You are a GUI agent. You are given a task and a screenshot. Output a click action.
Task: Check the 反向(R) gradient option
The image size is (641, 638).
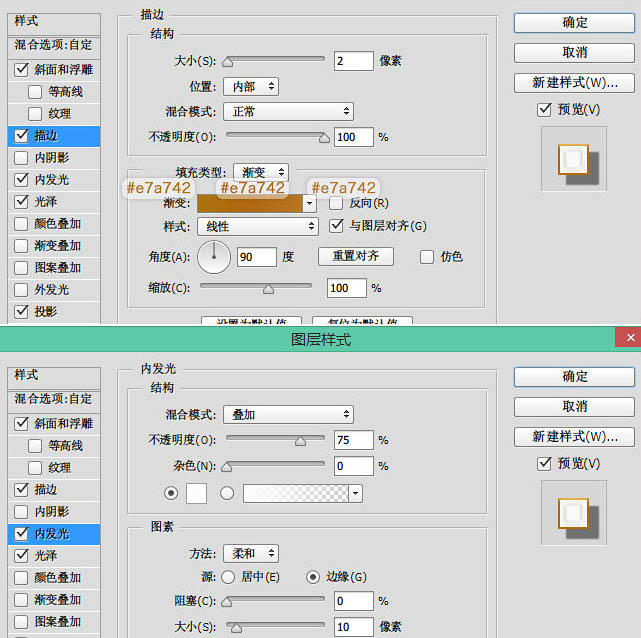[336, 203]
